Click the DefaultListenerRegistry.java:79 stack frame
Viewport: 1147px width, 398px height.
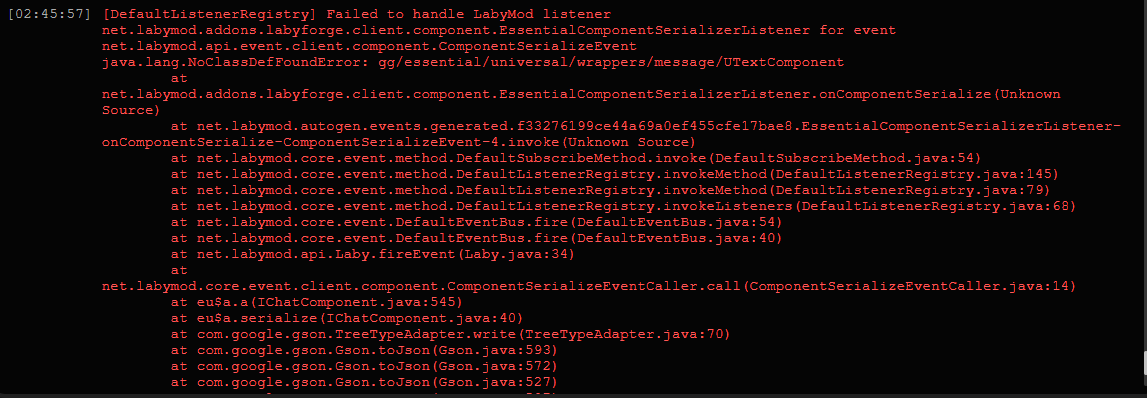611,190
